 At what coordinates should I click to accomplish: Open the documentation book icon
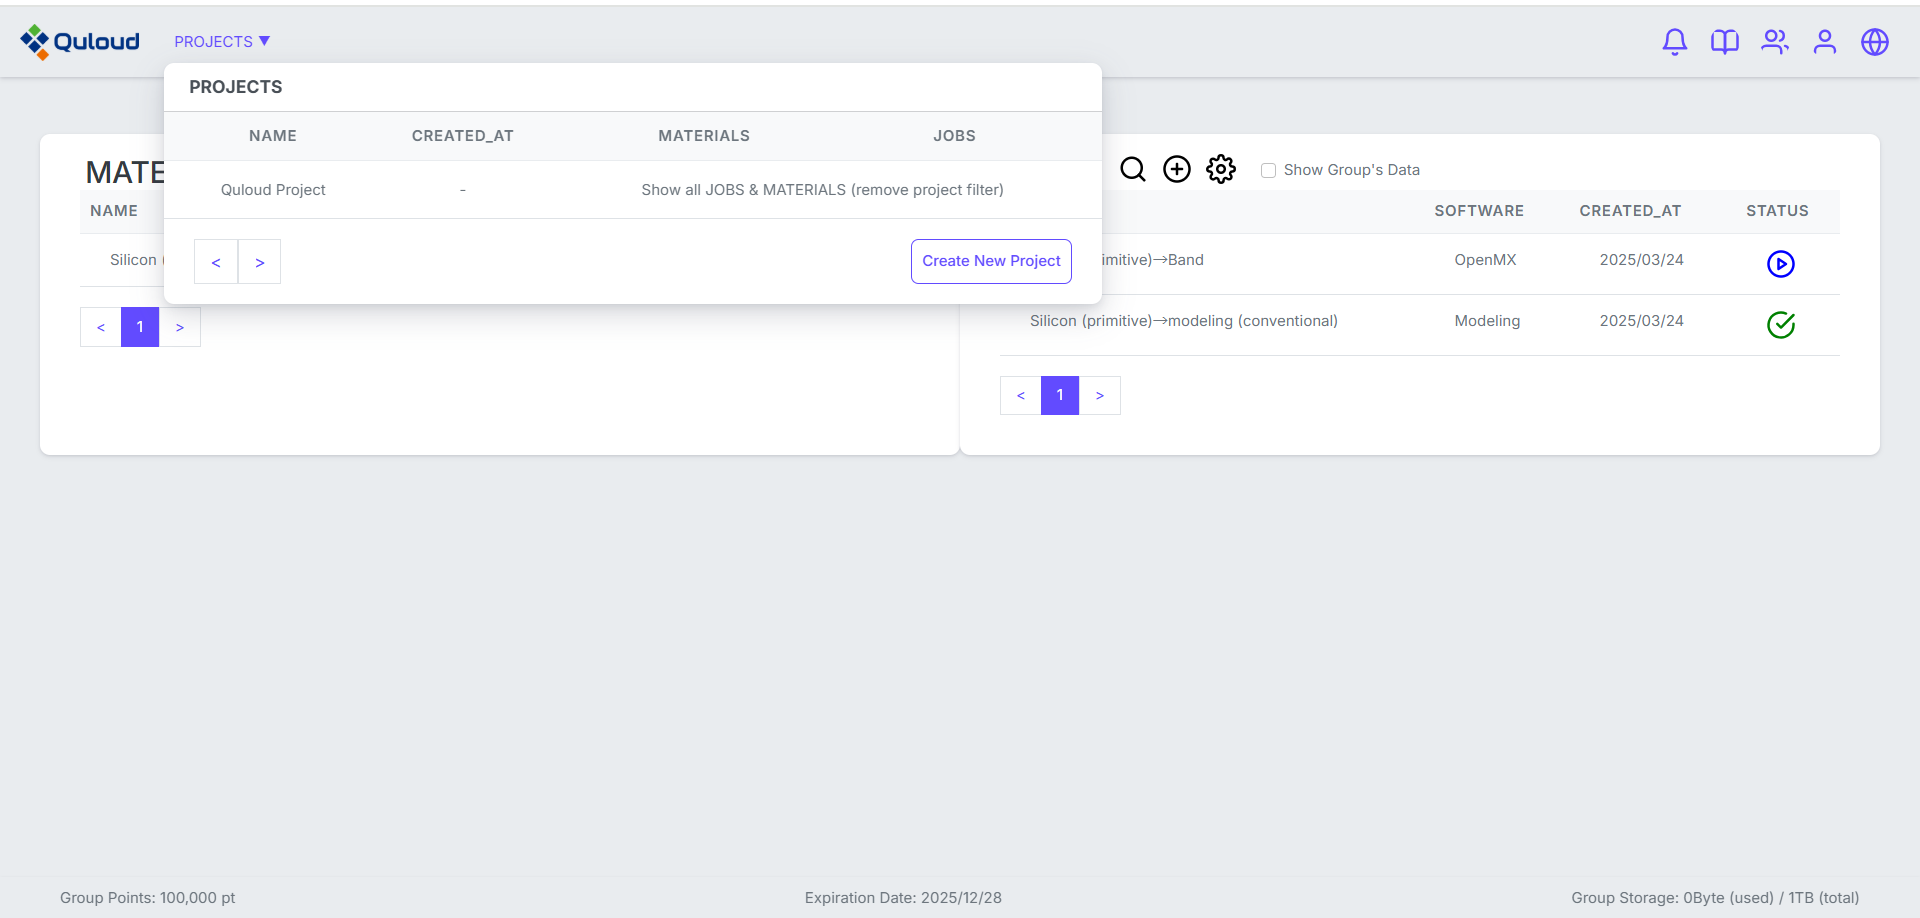(x=1724, y=41)
